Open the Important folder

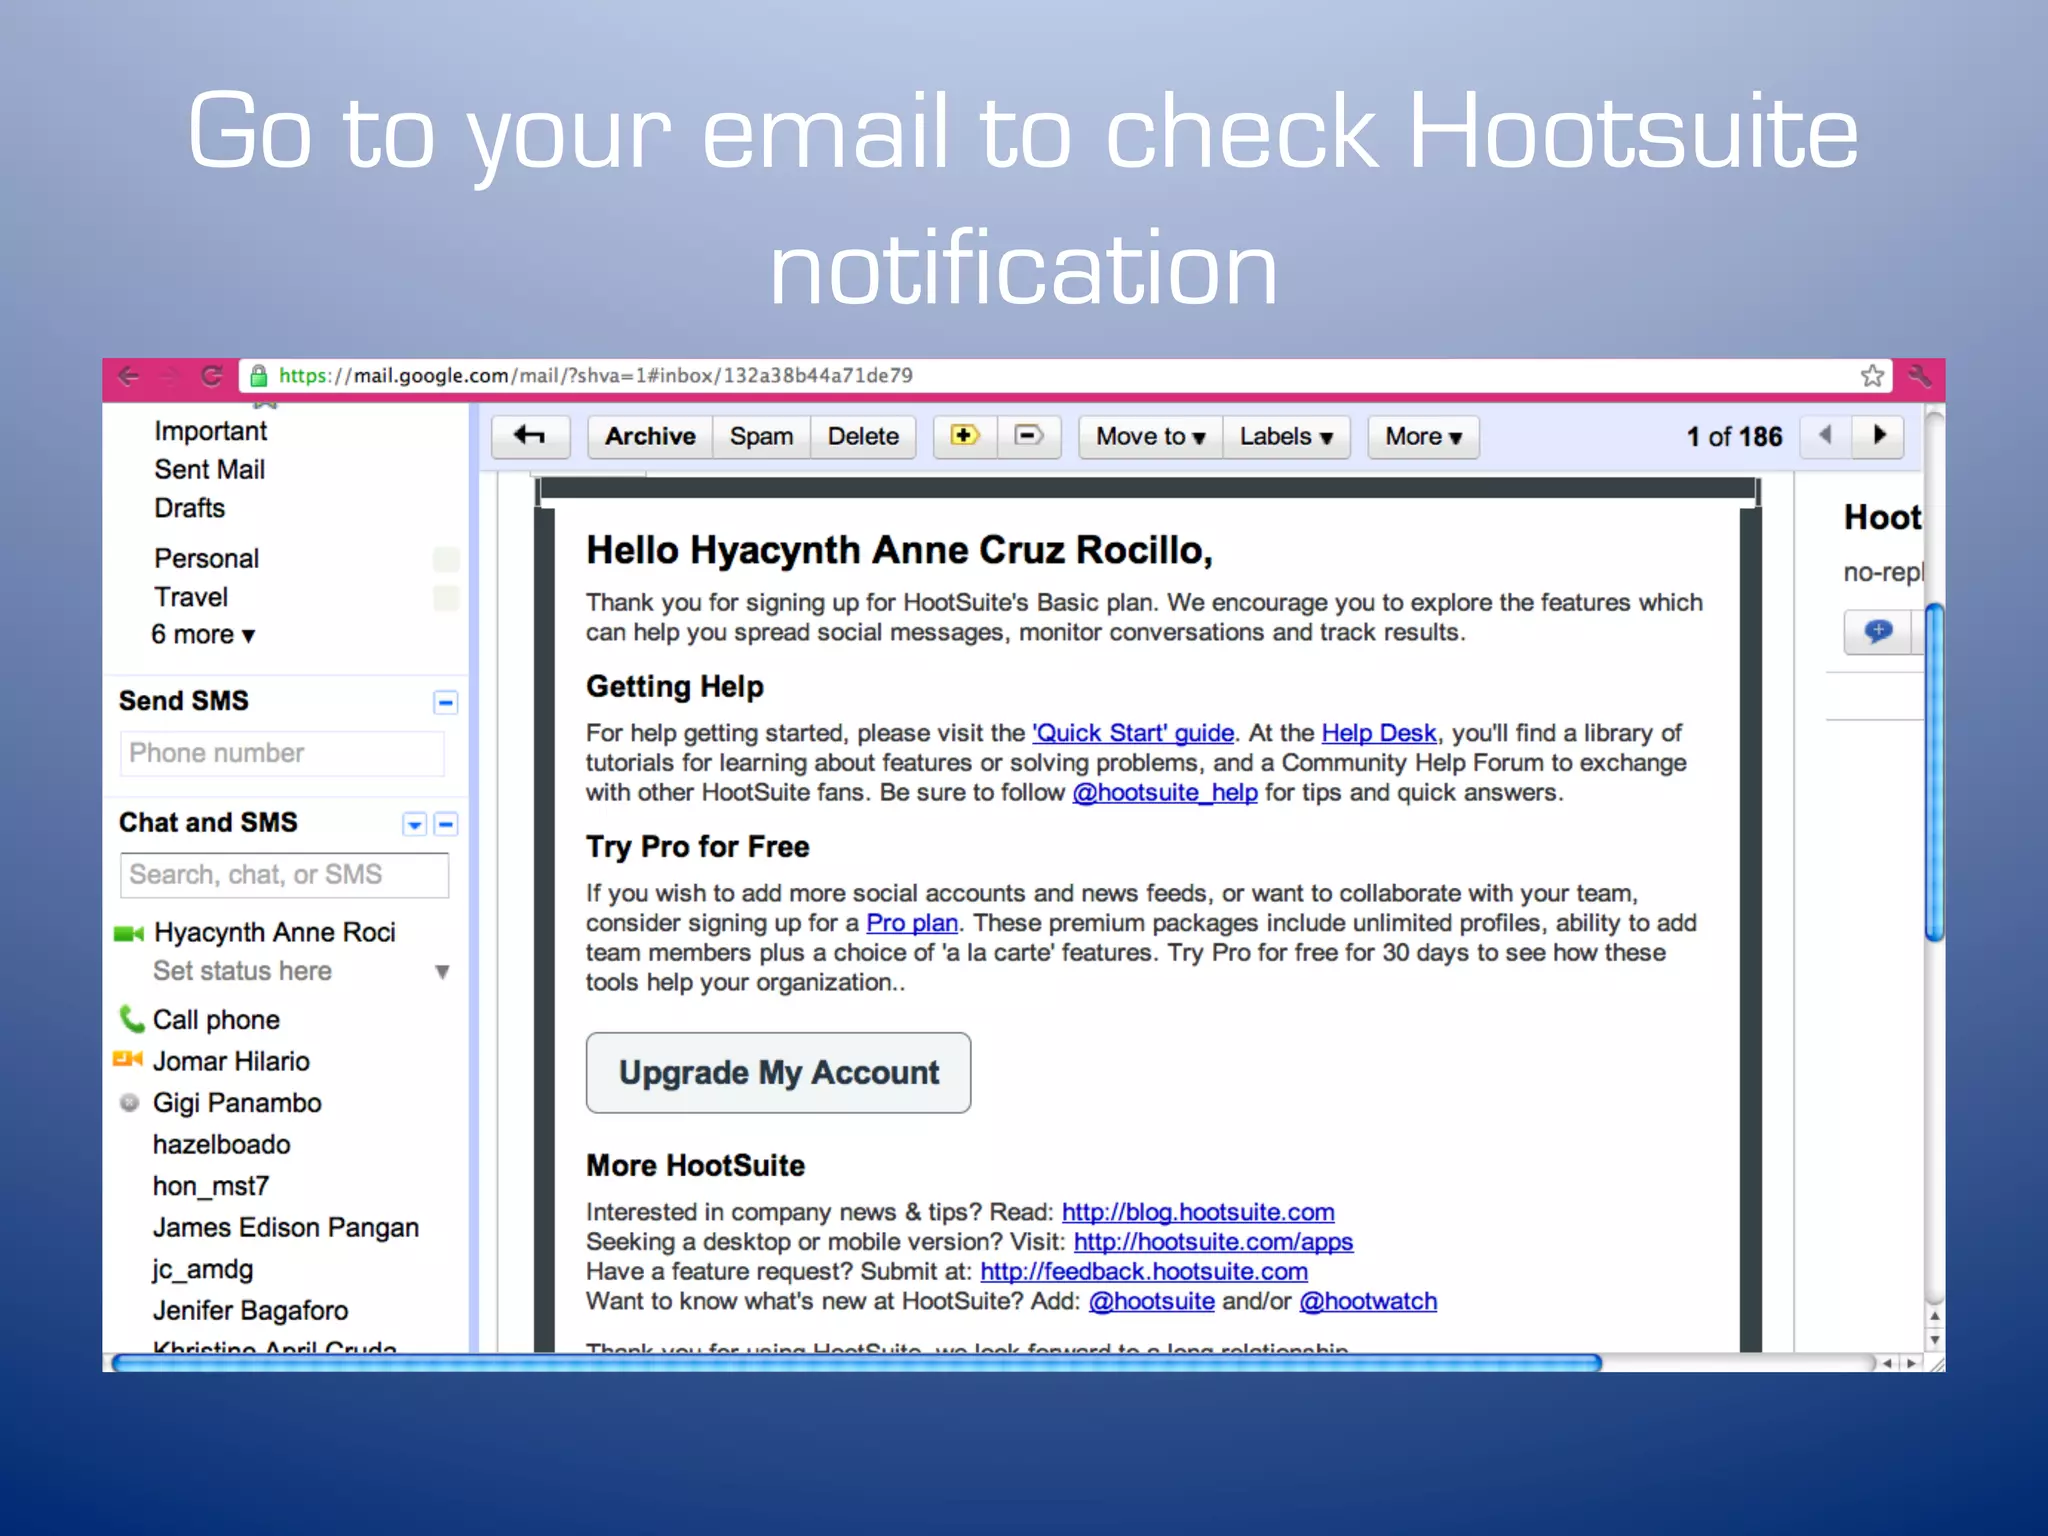[x=211, y=431]
